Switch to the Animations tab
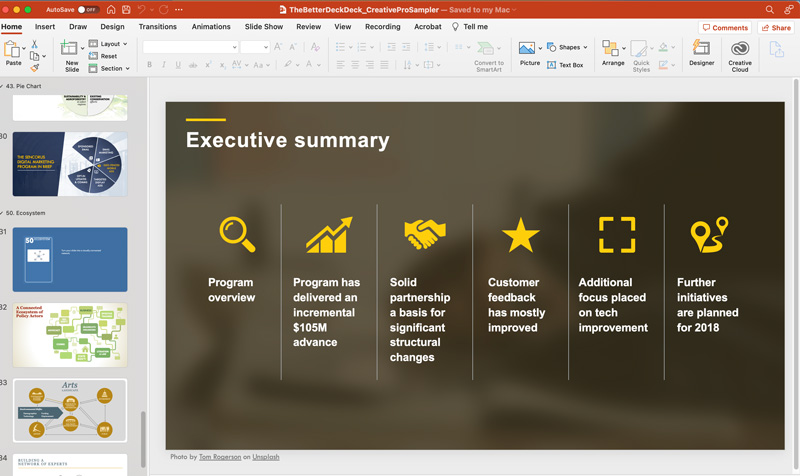This screenshot has width=800, height=476. 211,27
